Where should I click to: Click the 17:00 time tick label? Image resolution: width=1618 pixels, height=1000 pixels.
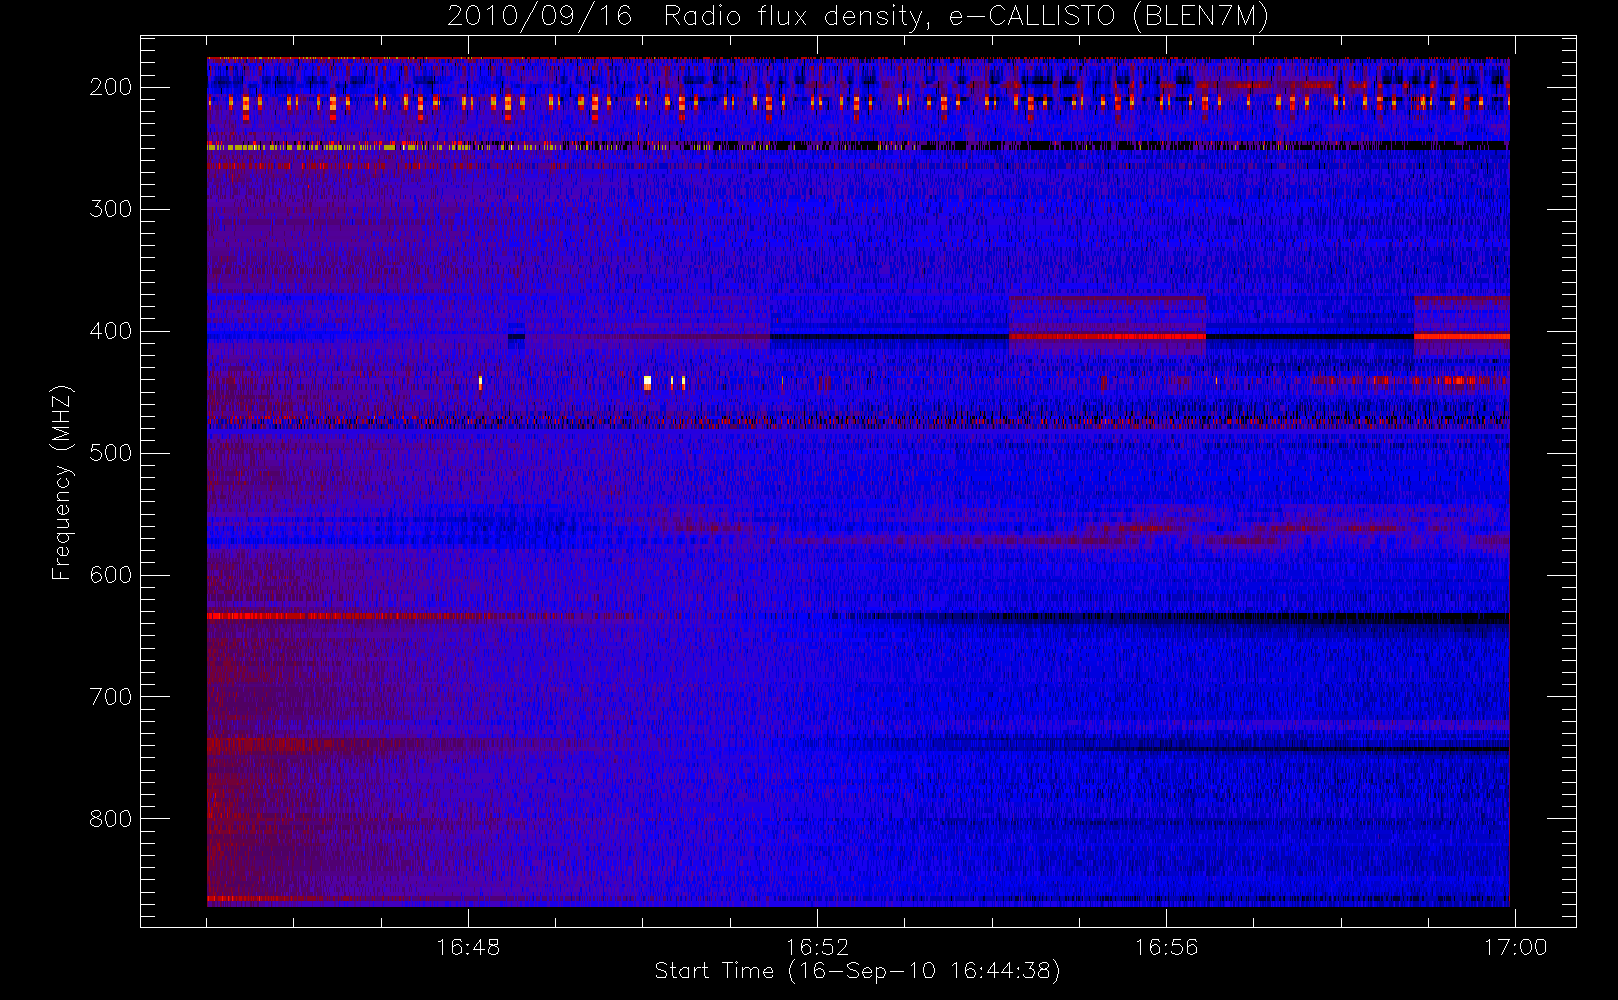point(1515,946)
